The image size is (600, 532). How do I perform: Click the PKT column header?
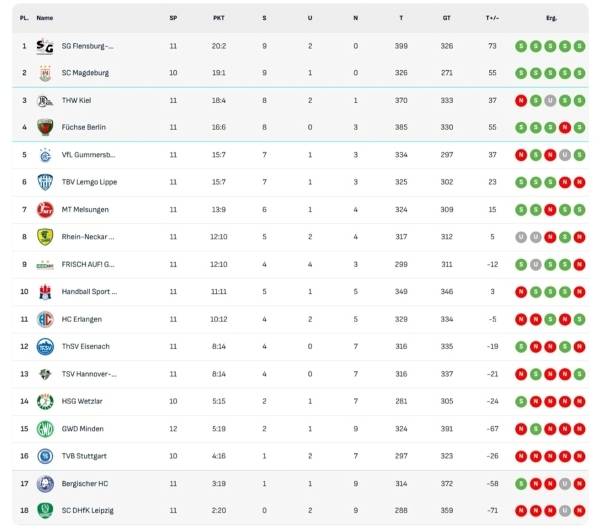pos(219,18)
